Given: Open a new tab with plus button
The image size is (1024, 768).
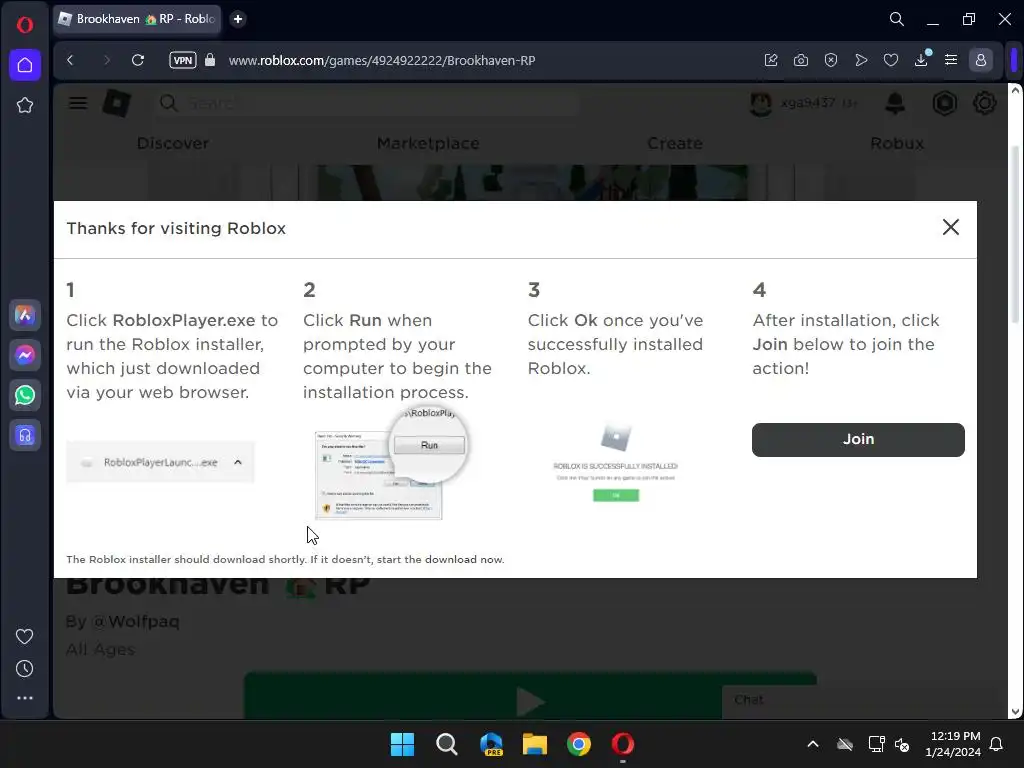Looking at the screenshot, I should tap(238, 19).
